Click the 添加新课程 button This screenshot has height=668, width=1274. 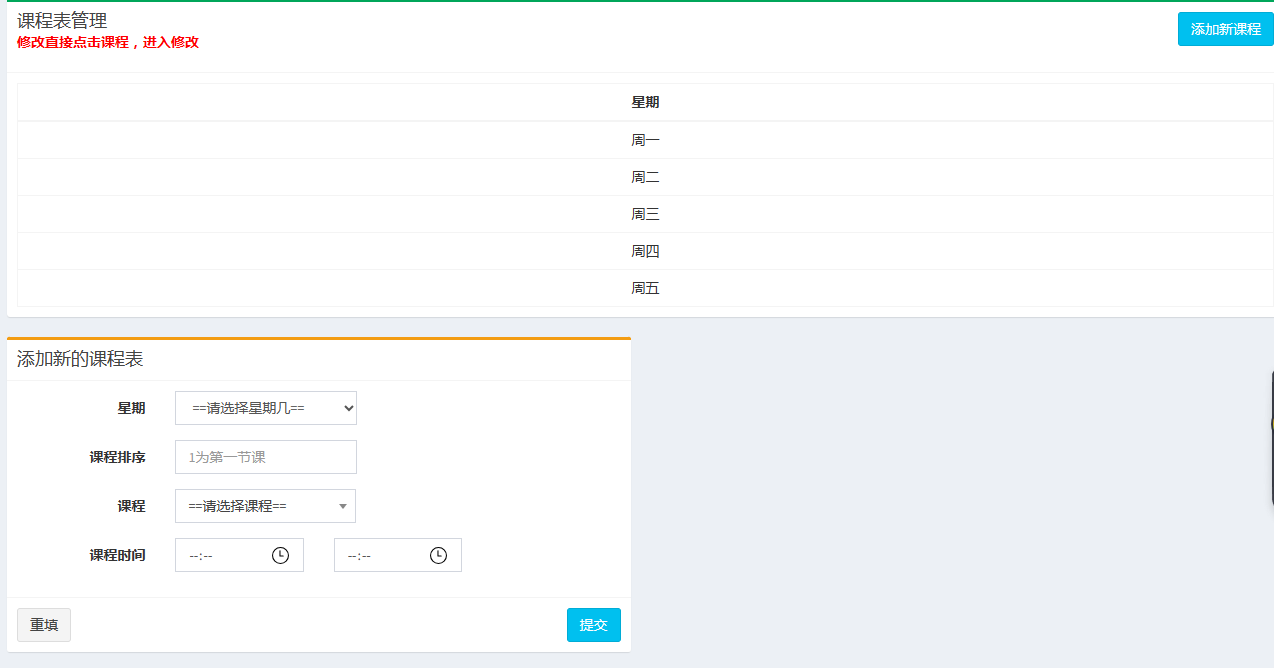[1225, 29]
